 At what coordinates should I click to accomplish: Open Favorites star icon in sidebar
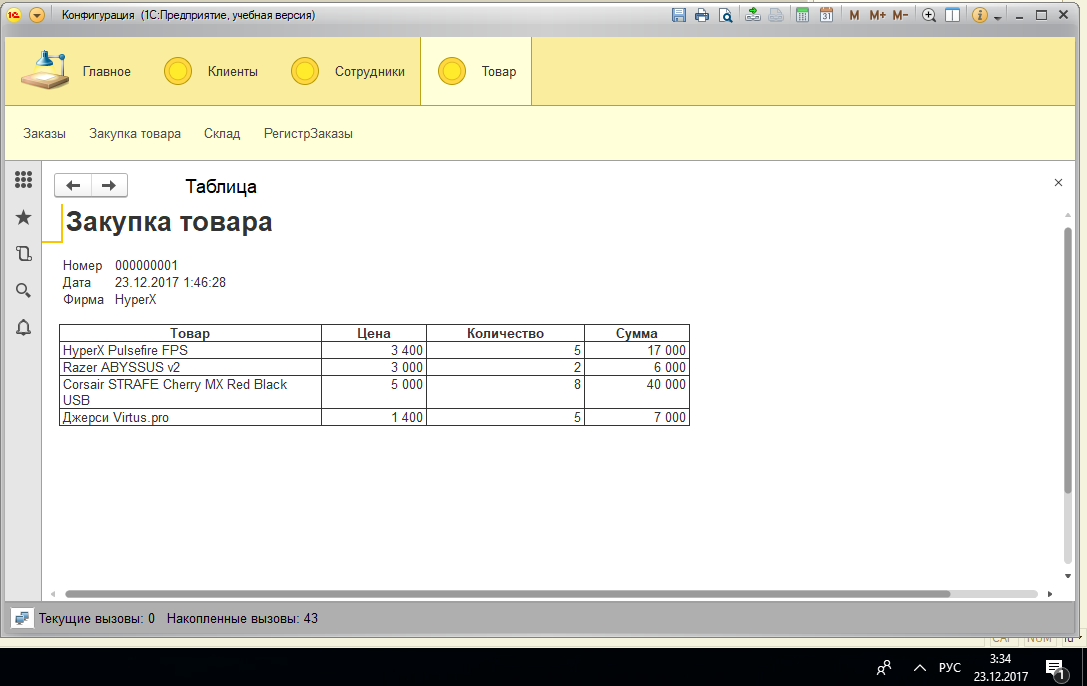tap(24, 217)
